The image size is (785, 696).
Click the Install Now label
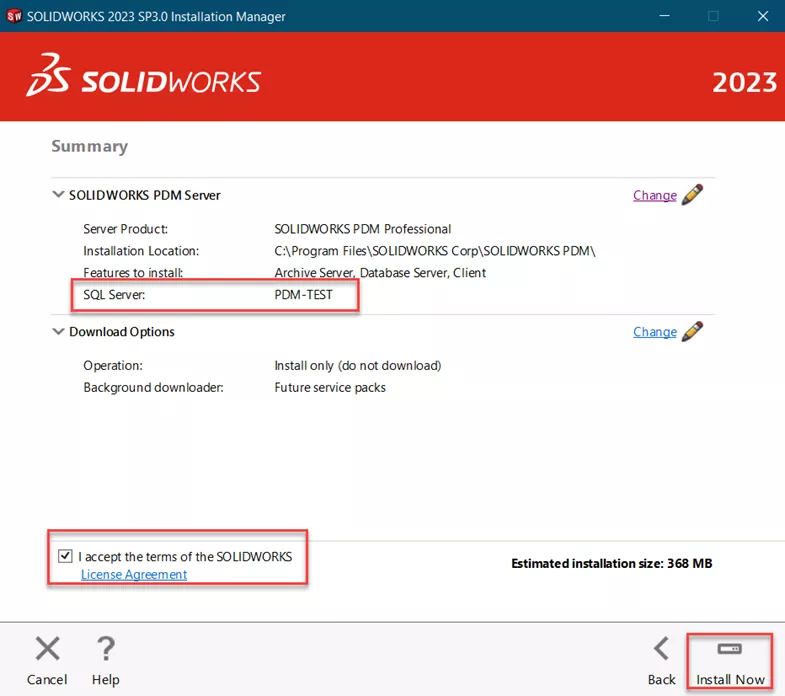(x=730, y=679)
